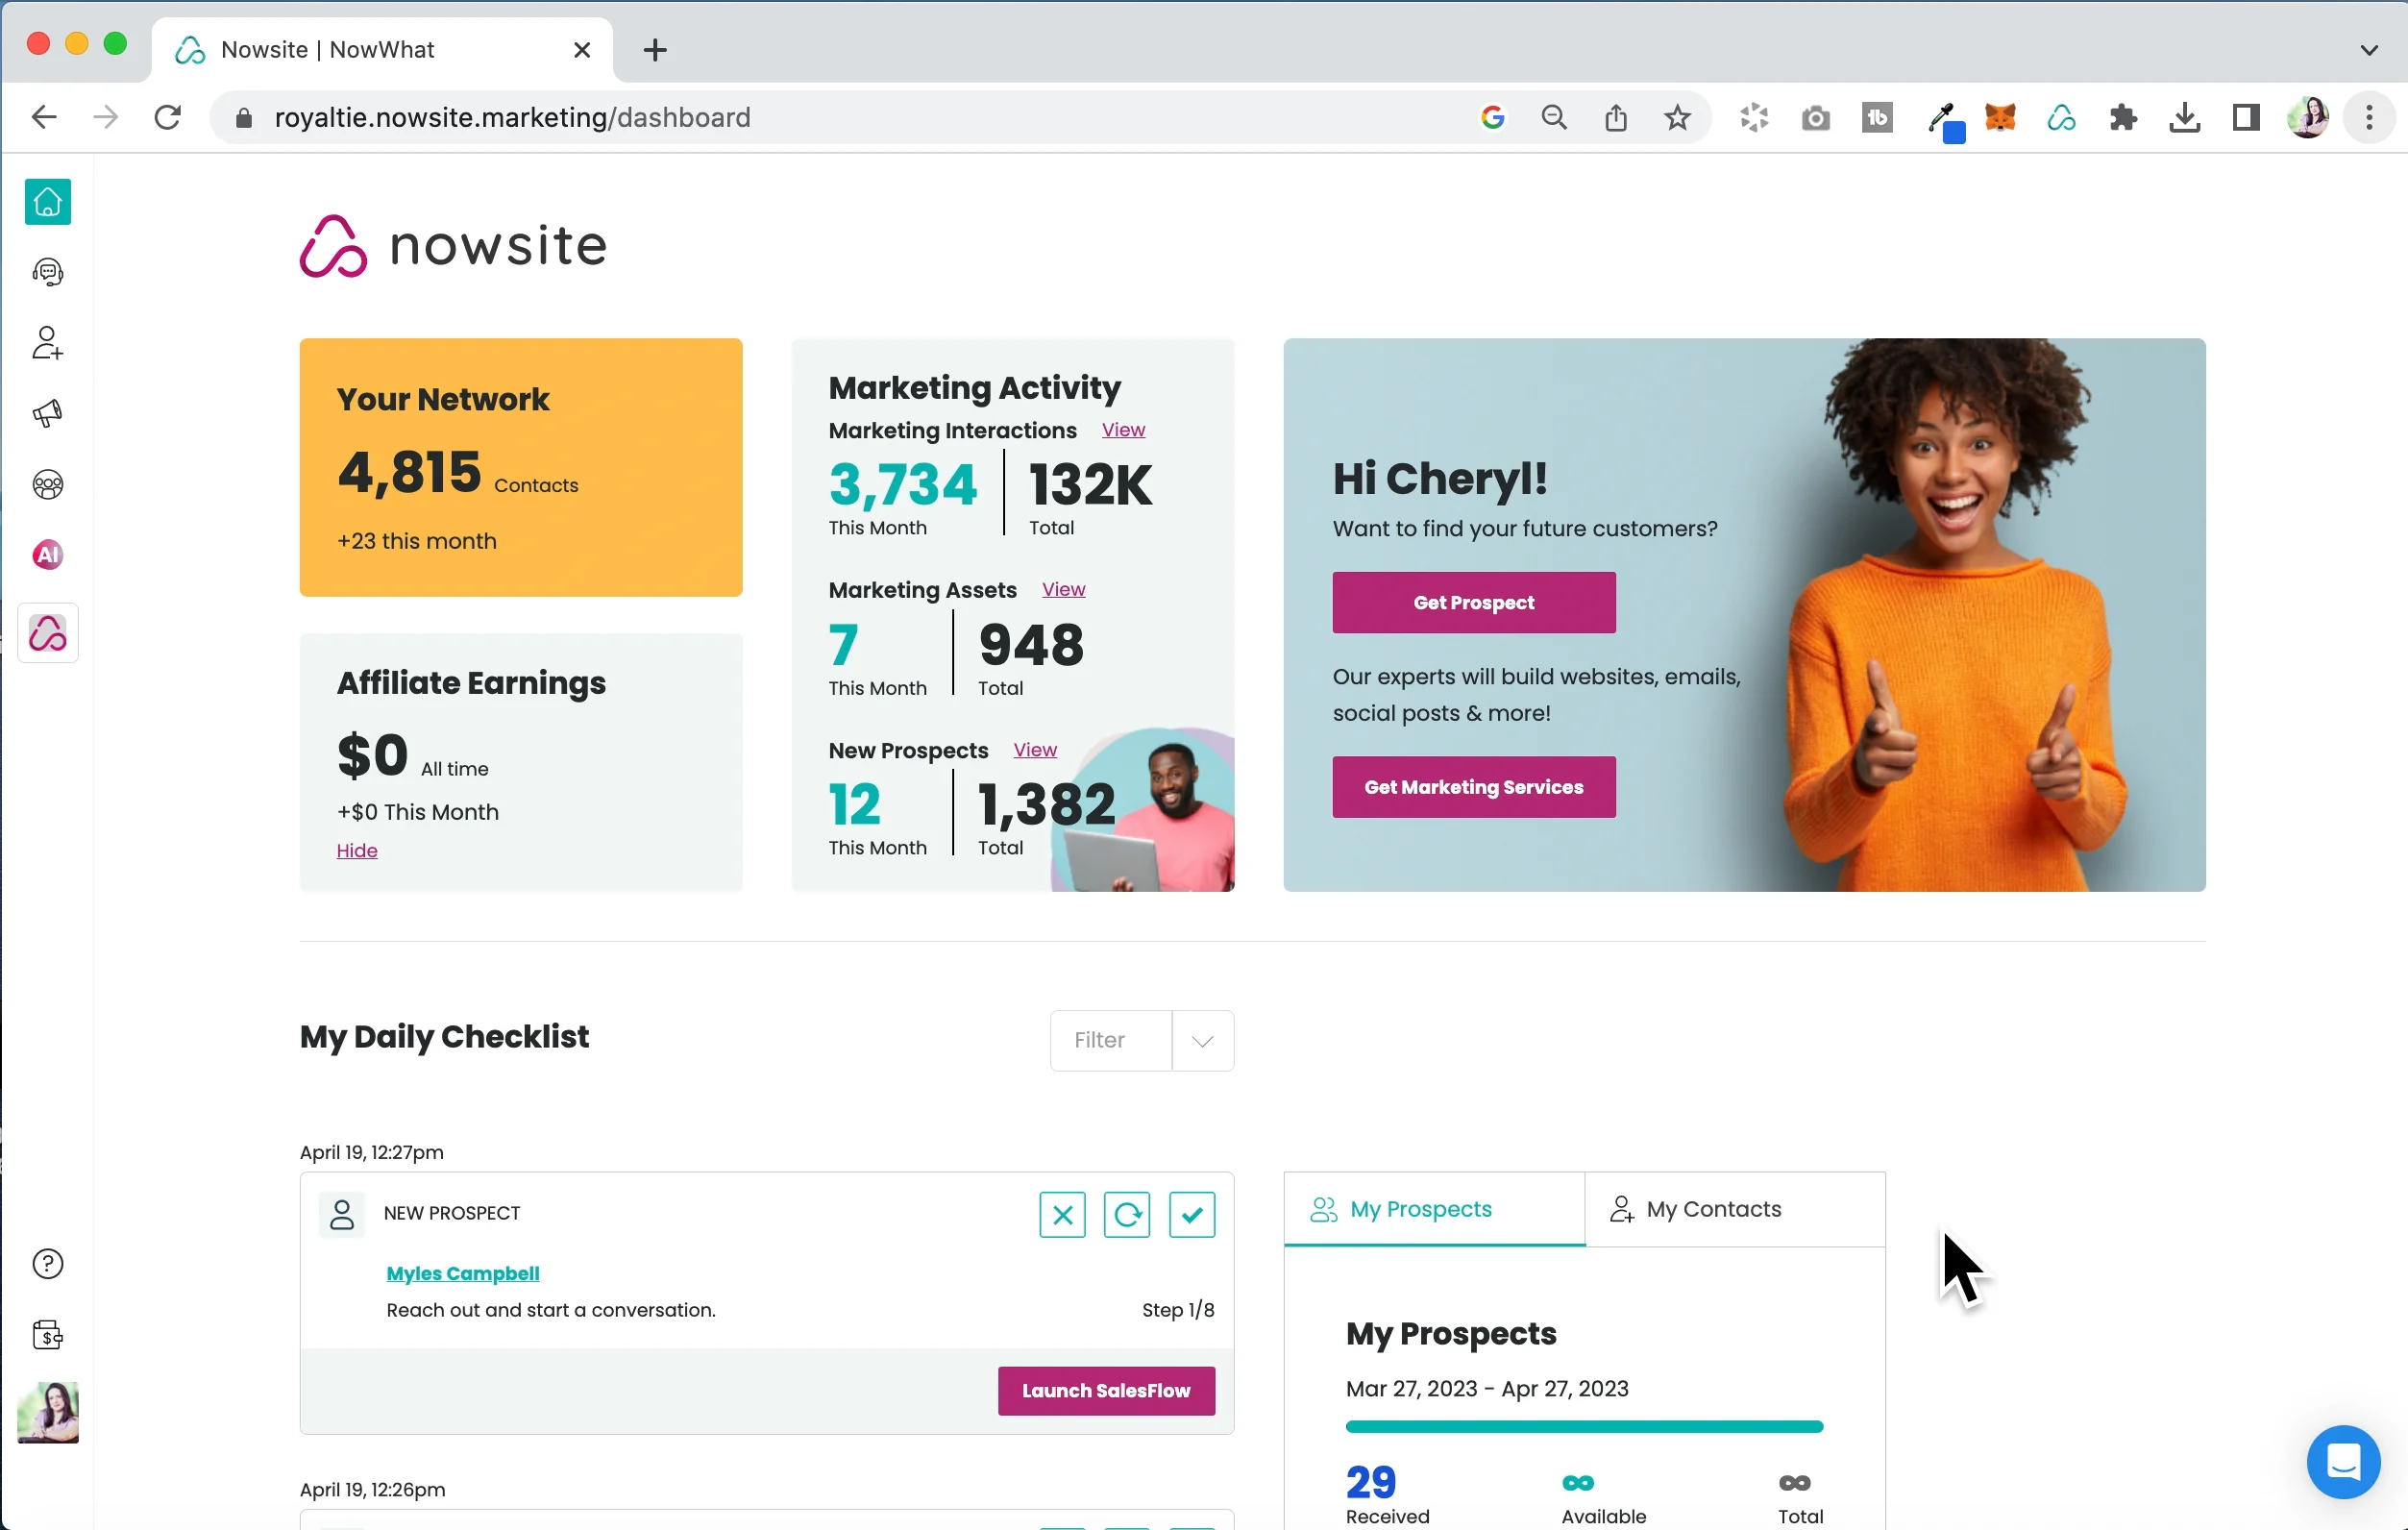Click the browser address bar URL
Viewport: 2408px width, 1530px height.
(x=513, y=117)
